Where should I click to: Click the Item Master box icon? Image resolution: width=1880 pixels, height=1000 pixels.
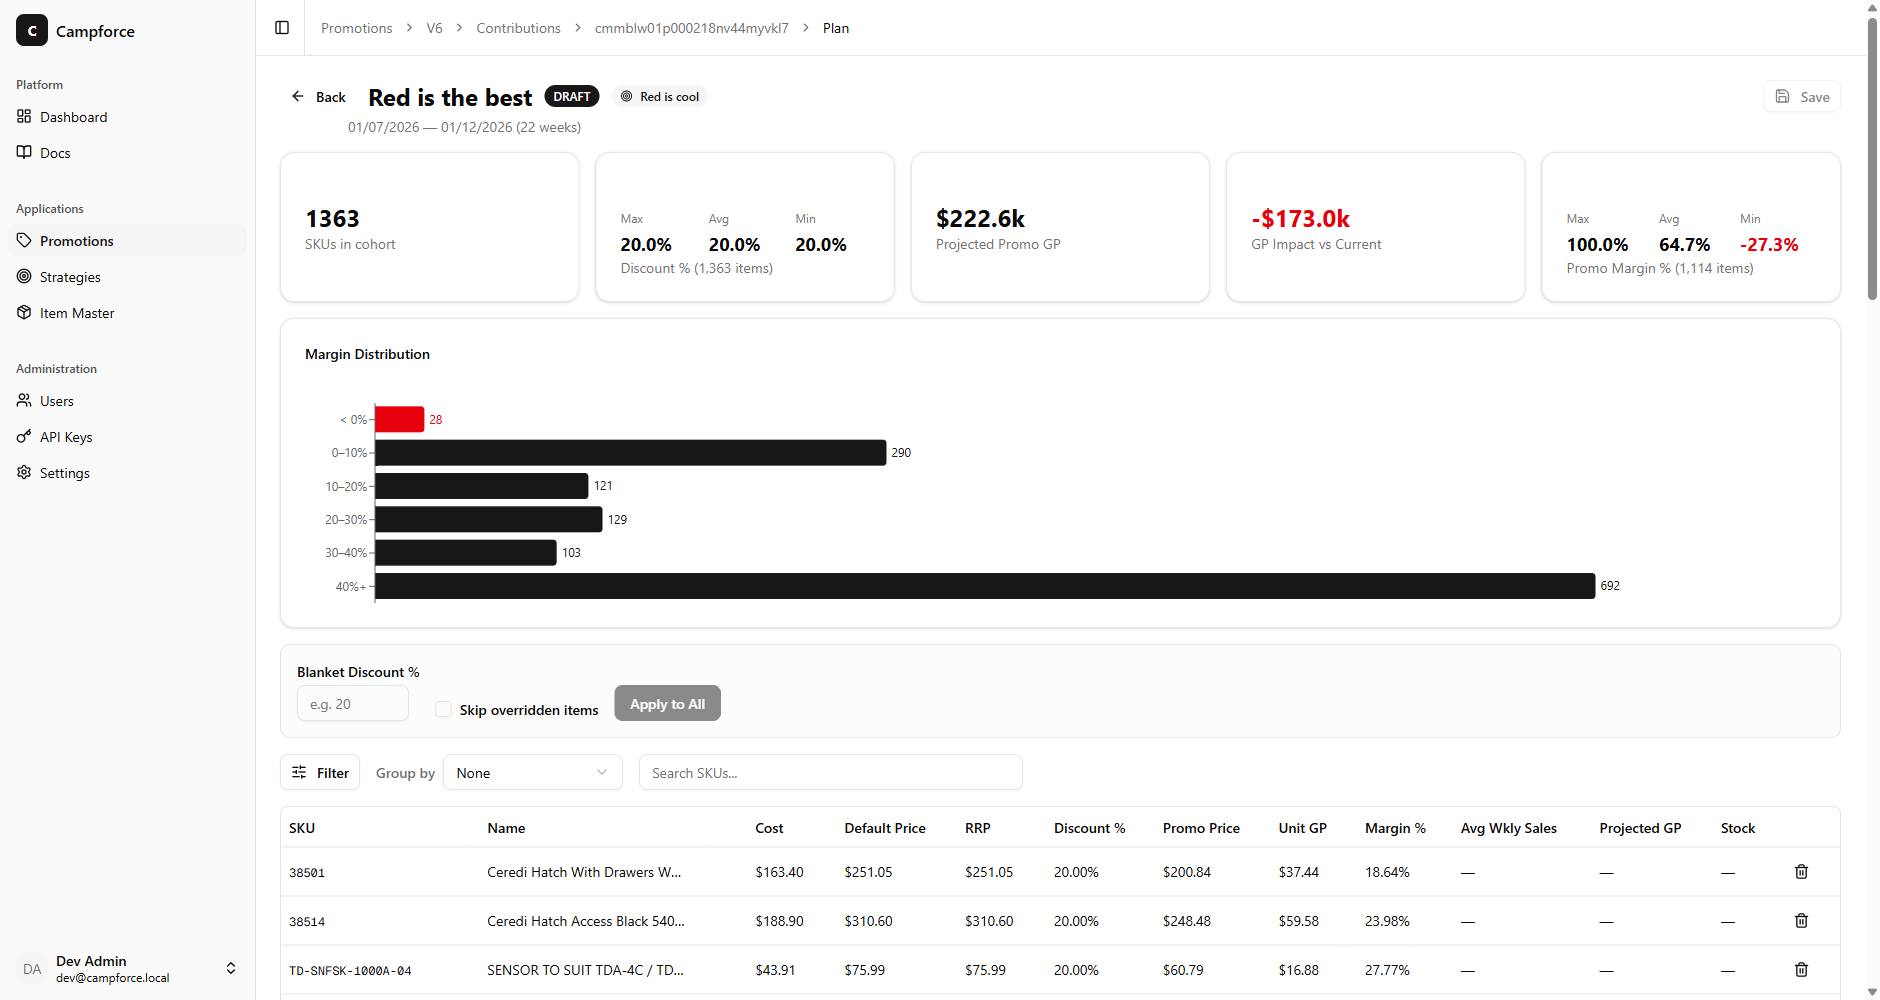(24, 312)
